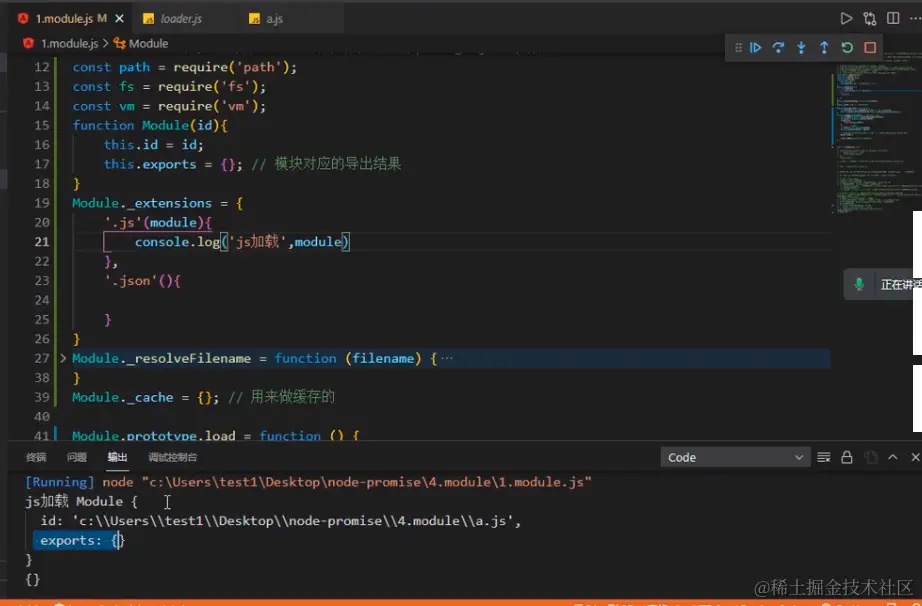
Task: Continue debugging
Action: pos(756,48)
